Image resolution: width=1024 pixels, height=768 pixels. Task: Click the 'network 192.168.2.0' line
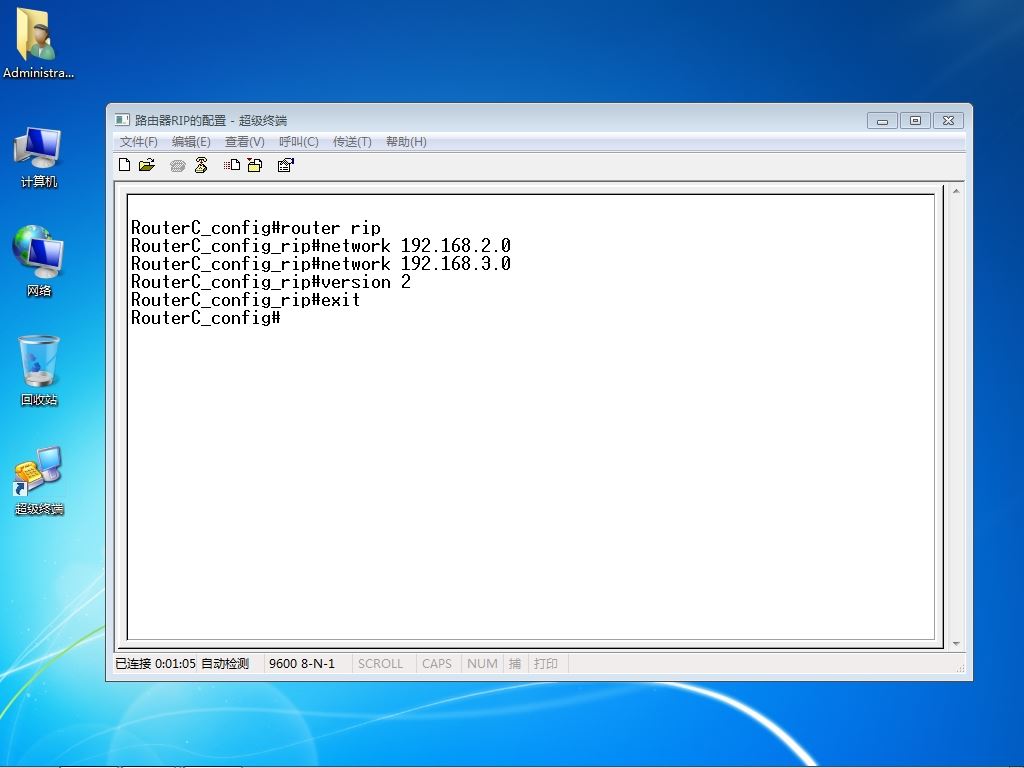[321, 246]
